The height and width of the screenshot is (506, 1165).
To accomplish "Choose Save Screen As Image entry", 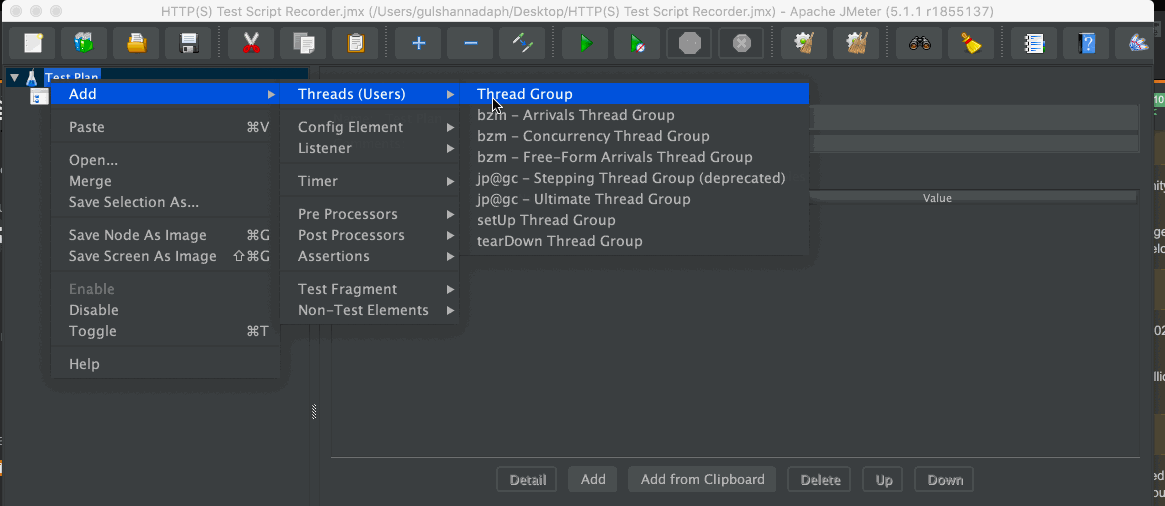I will coord(165,256).
